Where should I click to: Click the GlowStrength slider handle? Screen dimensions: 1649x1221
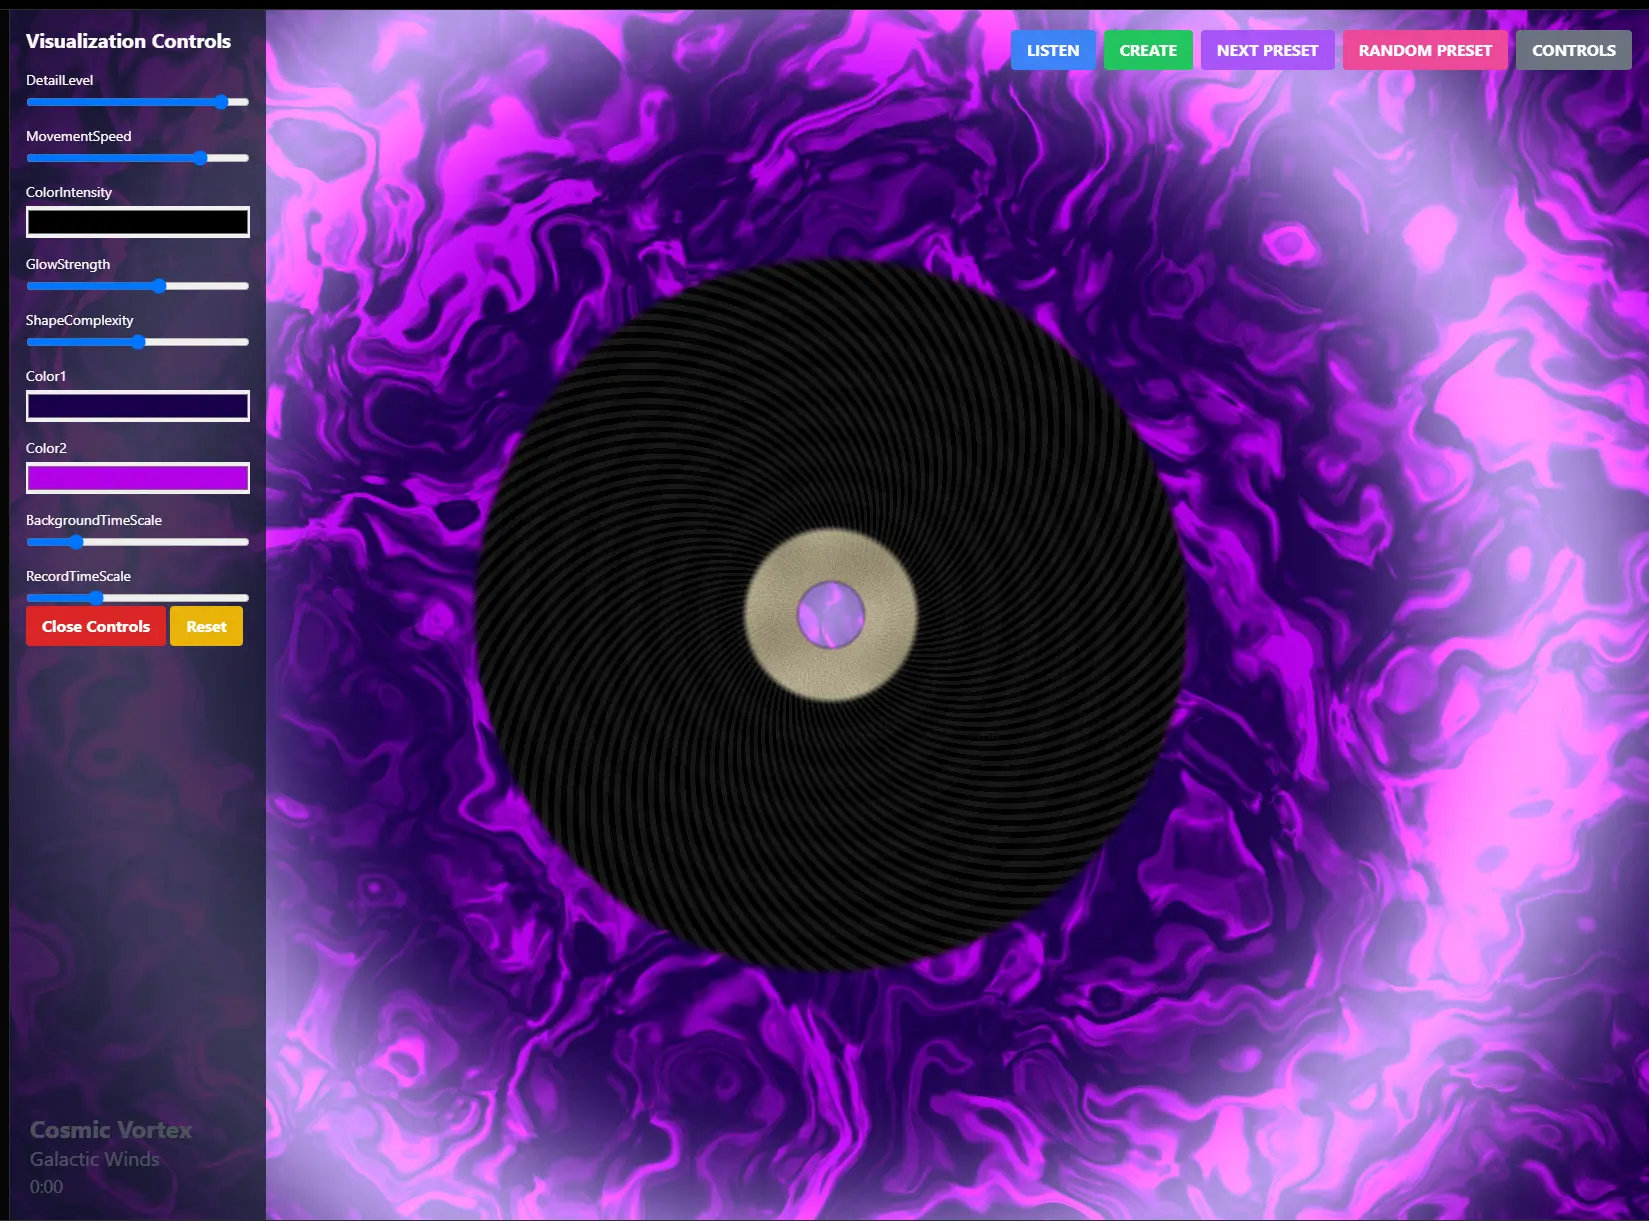[x=159, y=285]
